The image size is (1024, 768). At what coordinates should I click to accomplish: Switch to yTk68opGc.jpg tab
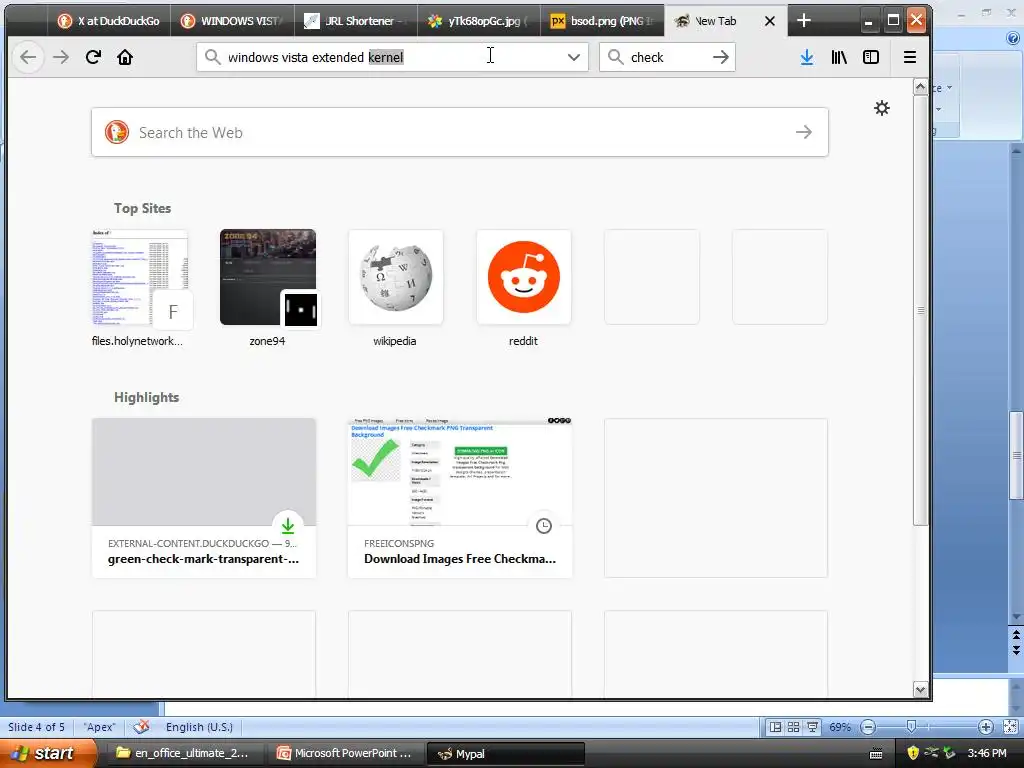[479, 21]
